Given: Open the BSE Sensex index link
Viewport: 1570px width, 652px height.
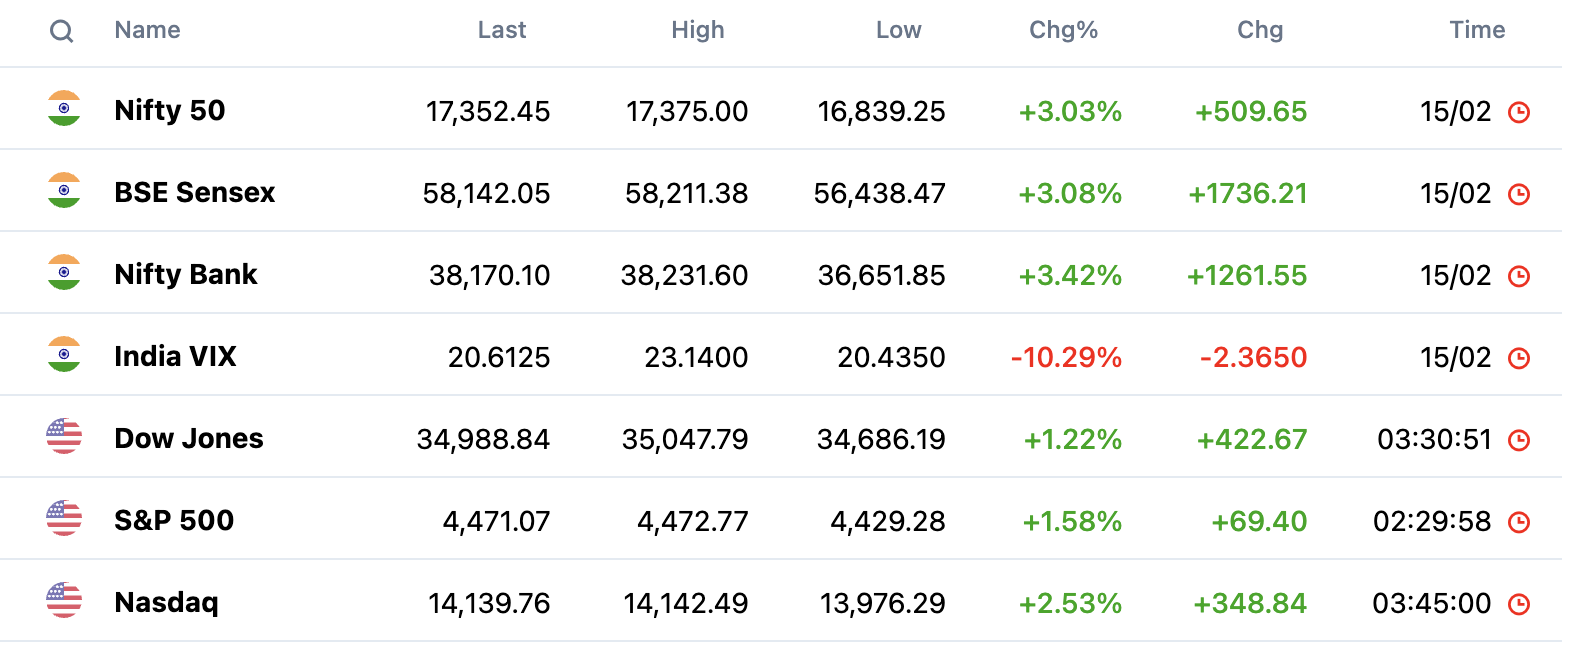Looking at the screenshot, I should pyautogui.click(x=195, y=192).
